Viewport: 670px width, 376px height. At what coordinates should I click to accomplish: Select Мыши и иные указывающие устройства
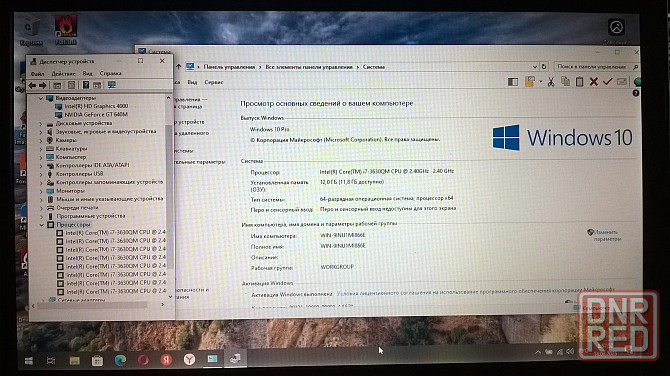[110, 199]
